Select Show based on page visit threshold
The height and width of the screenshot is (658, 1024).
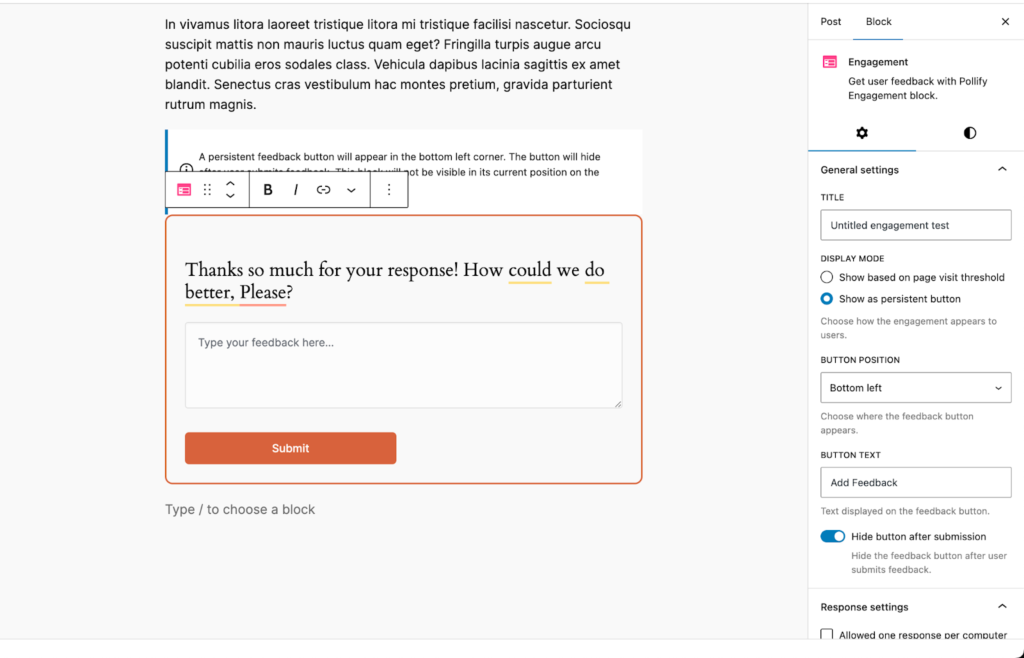(827, 277)
